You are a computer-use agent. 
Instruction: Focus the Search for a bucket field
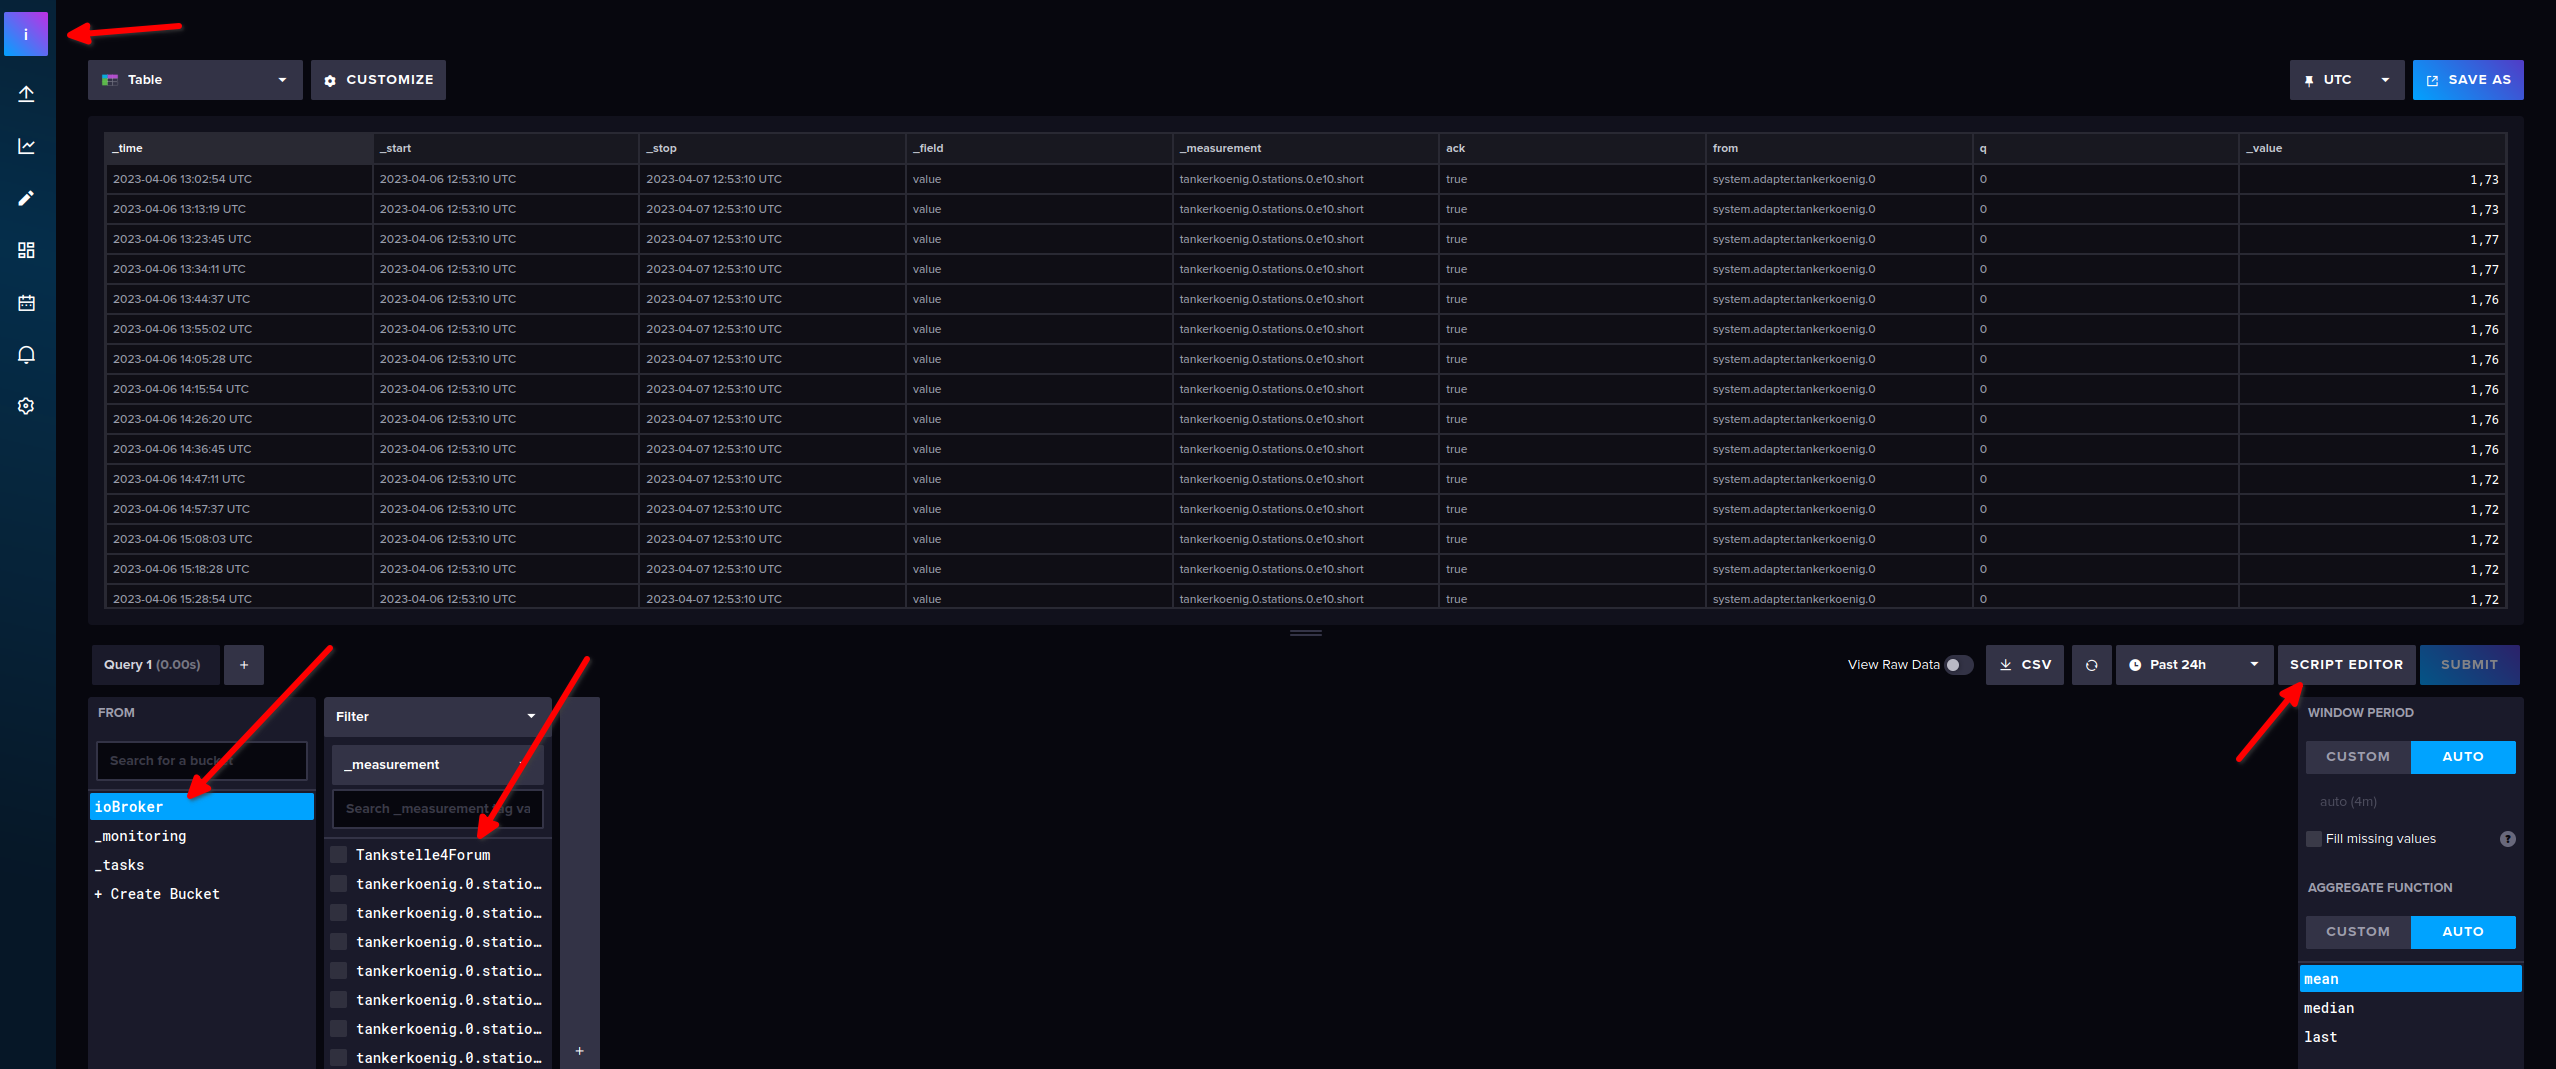point(201,761)
